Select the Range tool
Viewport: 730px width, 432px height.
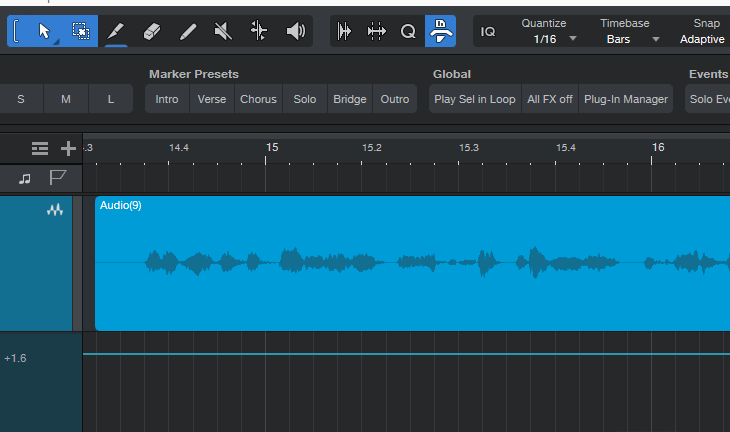tap(81, 31)
